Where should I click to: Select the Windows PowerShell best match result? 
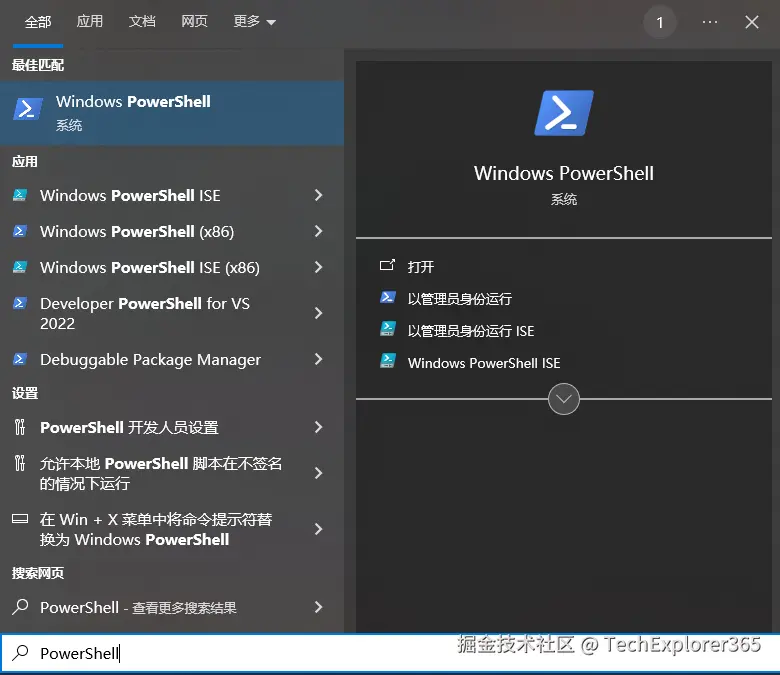pyautogui.click(x=172, y=113)
